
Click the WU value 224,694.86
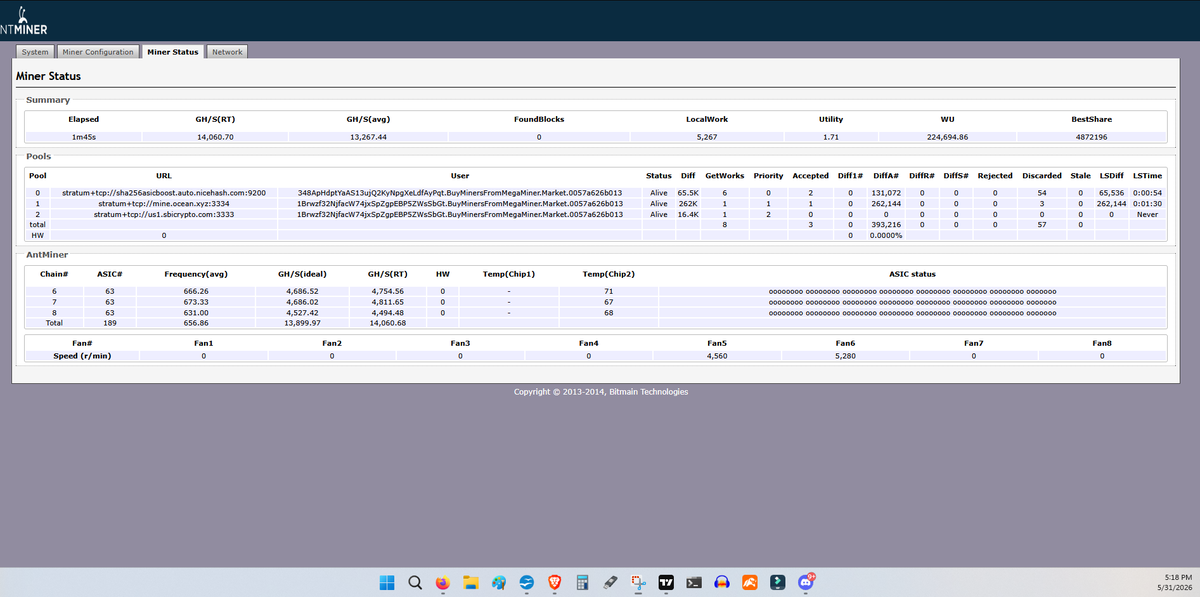[x=947, y=137]
